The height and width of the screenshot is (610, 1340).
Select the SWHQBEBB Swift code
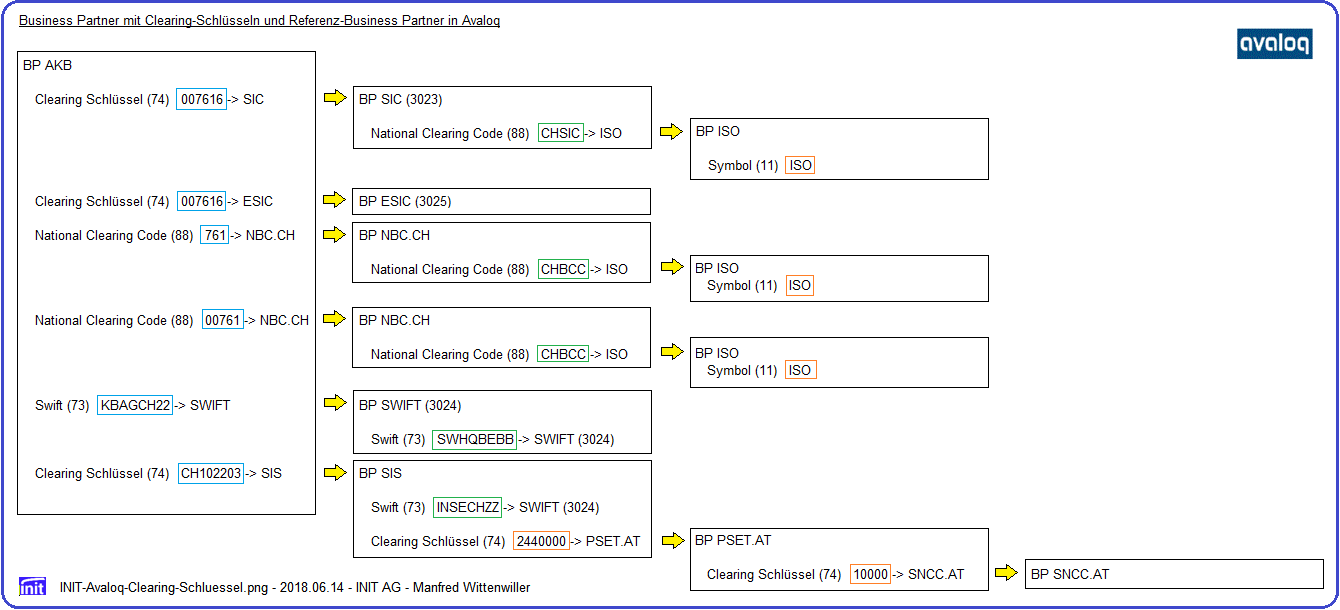coord(475,439)
